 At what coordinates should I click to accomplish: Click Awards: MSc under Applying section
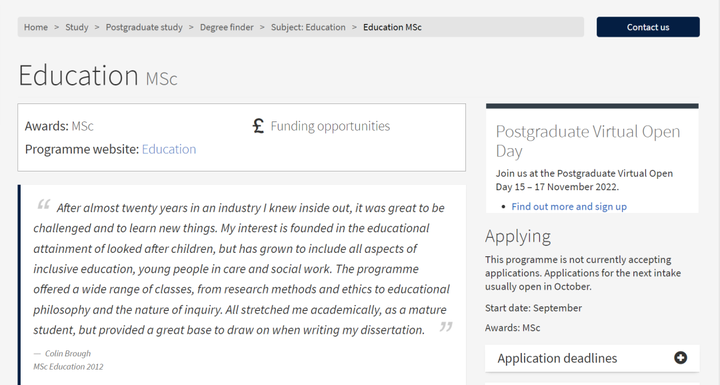point(512,328)
